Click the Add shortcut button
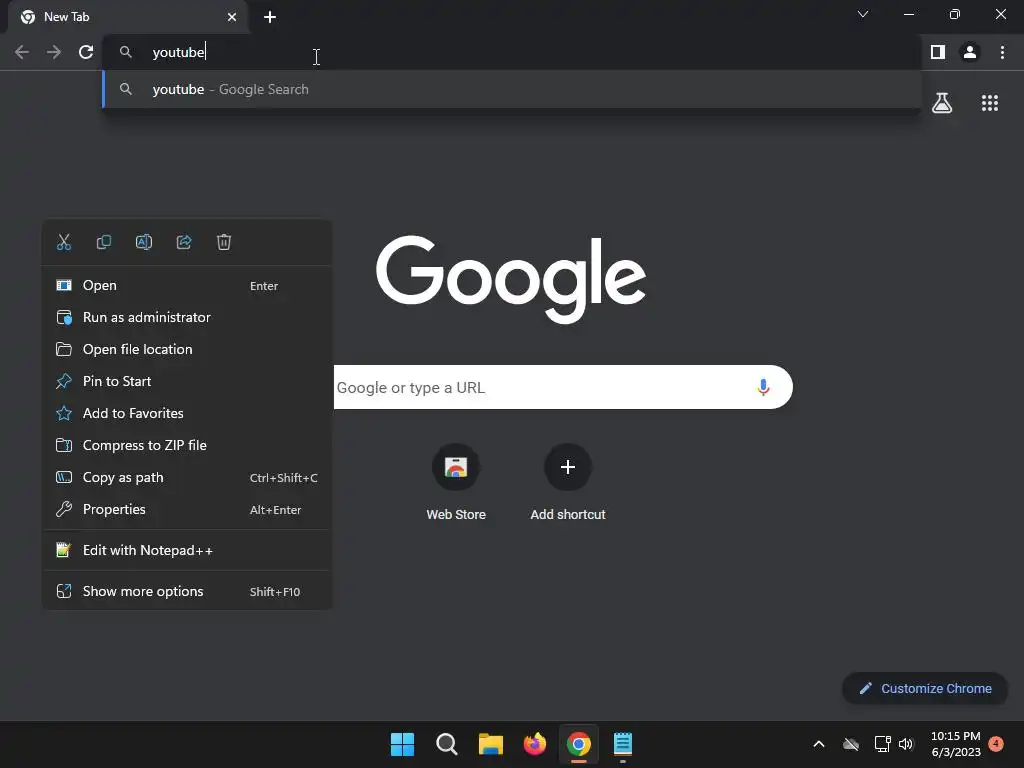Screen dimensions: 1024x768 tap(568, 483)
